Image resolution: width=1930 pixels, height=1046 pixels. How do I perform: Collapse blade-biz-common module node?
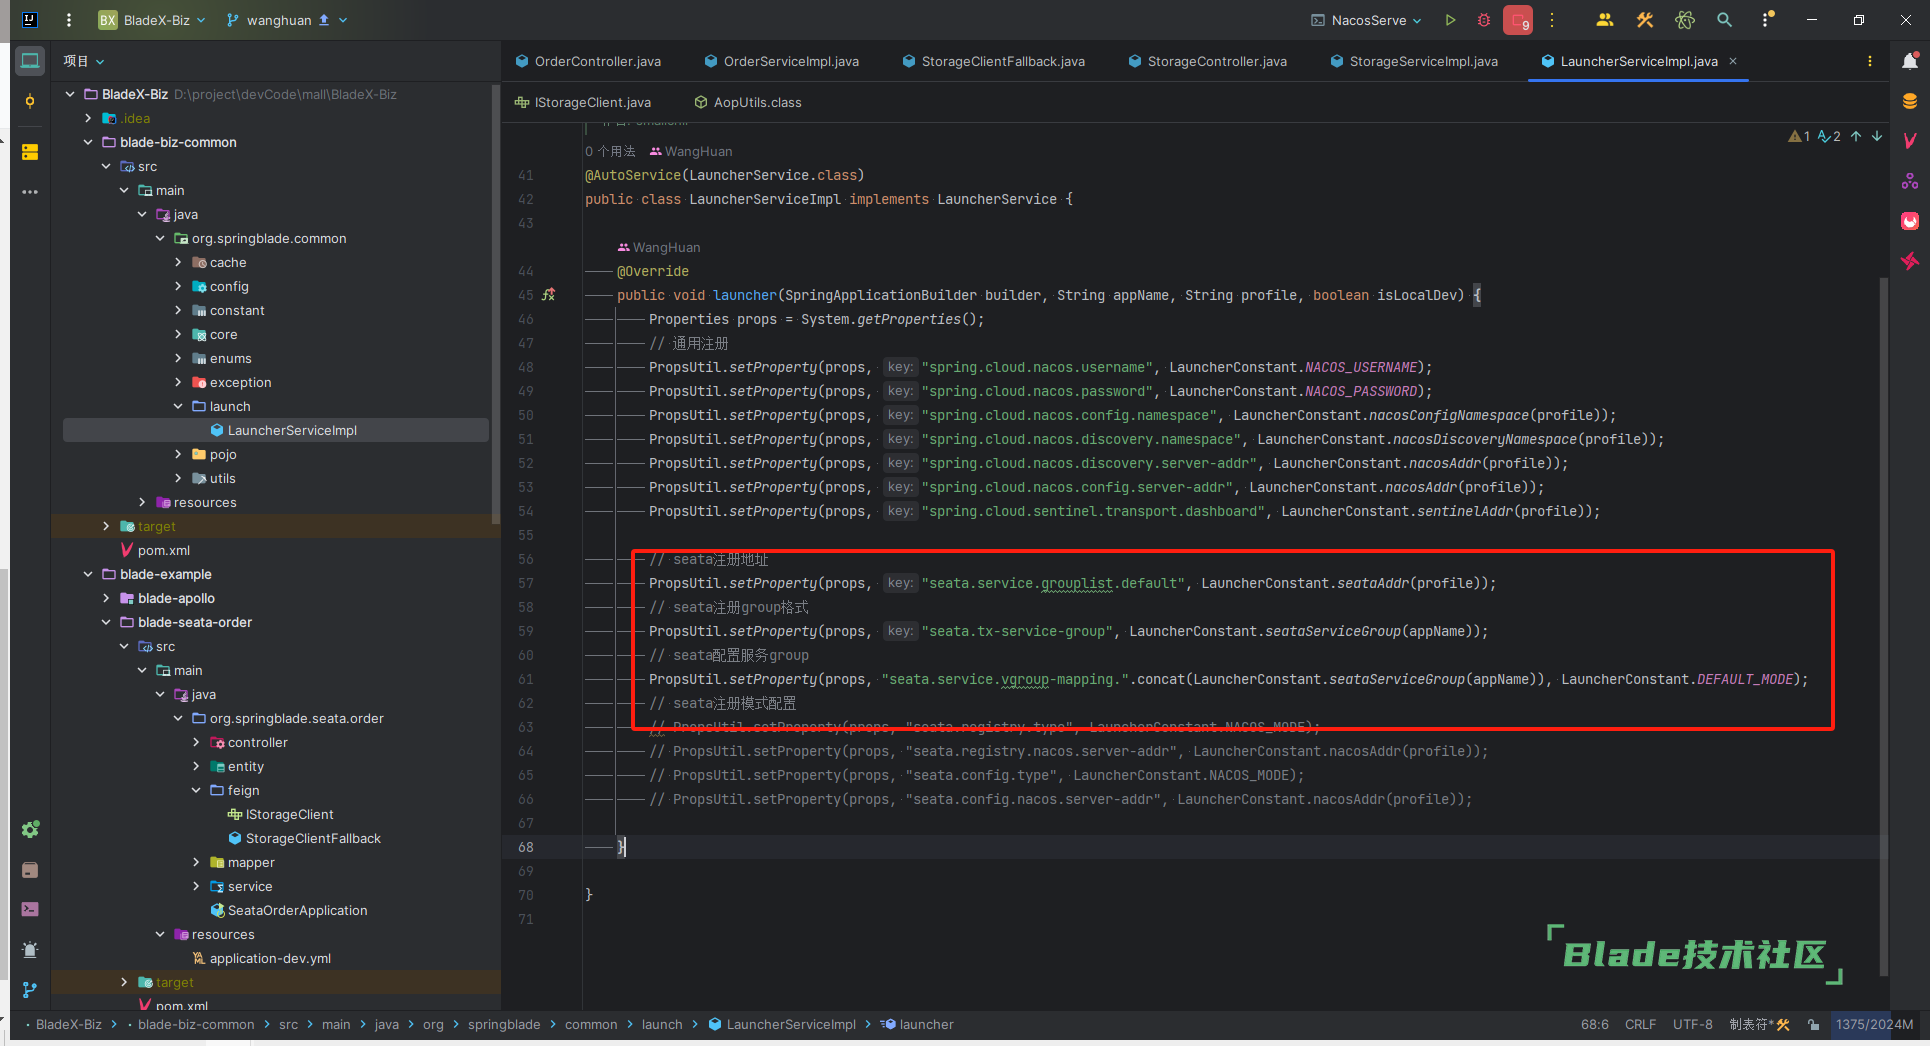click(x=88, y=142)
